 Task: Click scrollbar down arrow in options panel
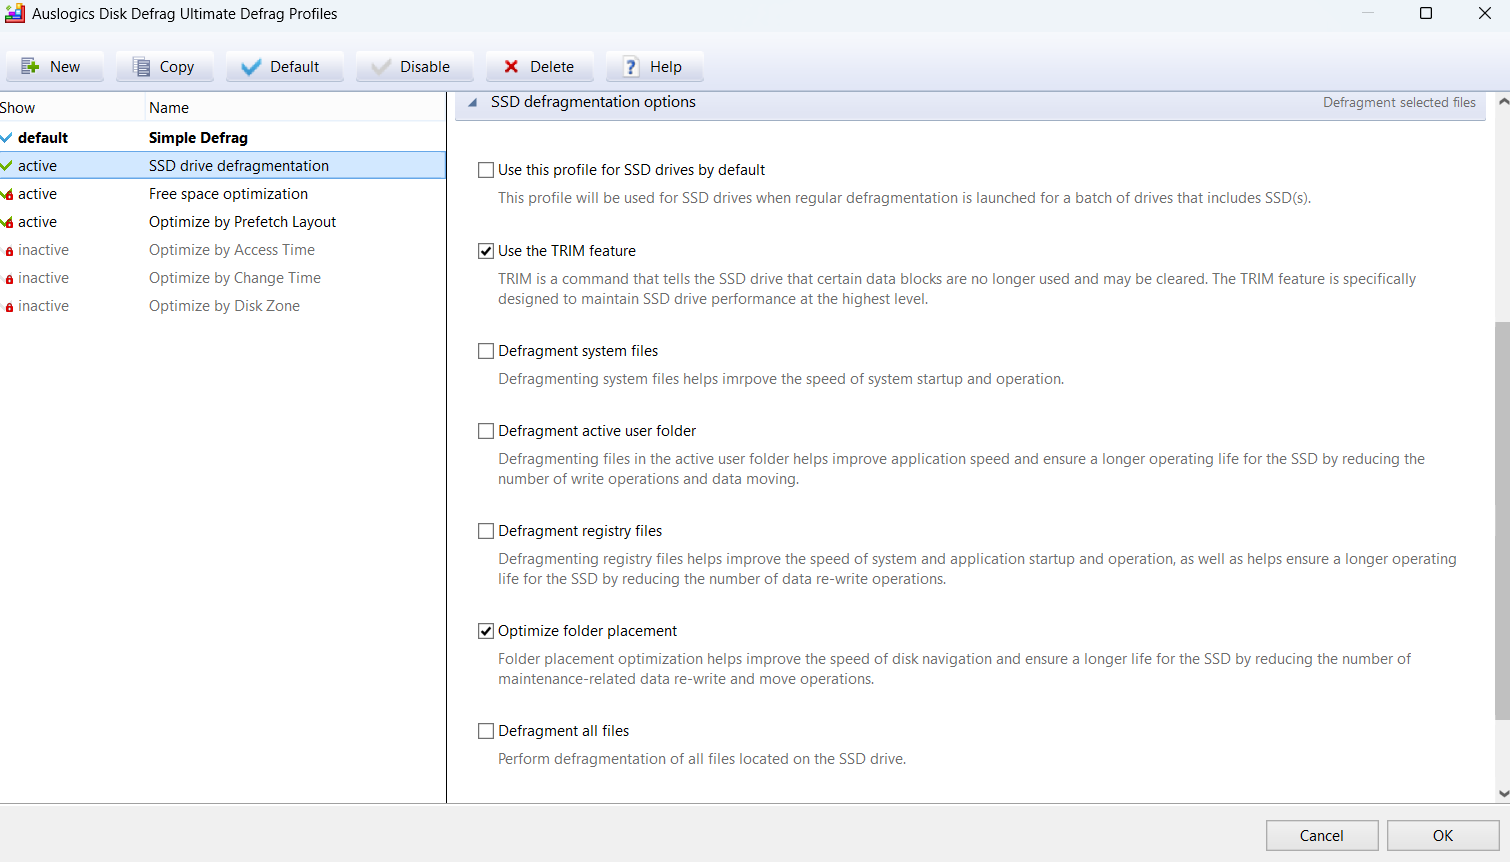click(1502, 793)
